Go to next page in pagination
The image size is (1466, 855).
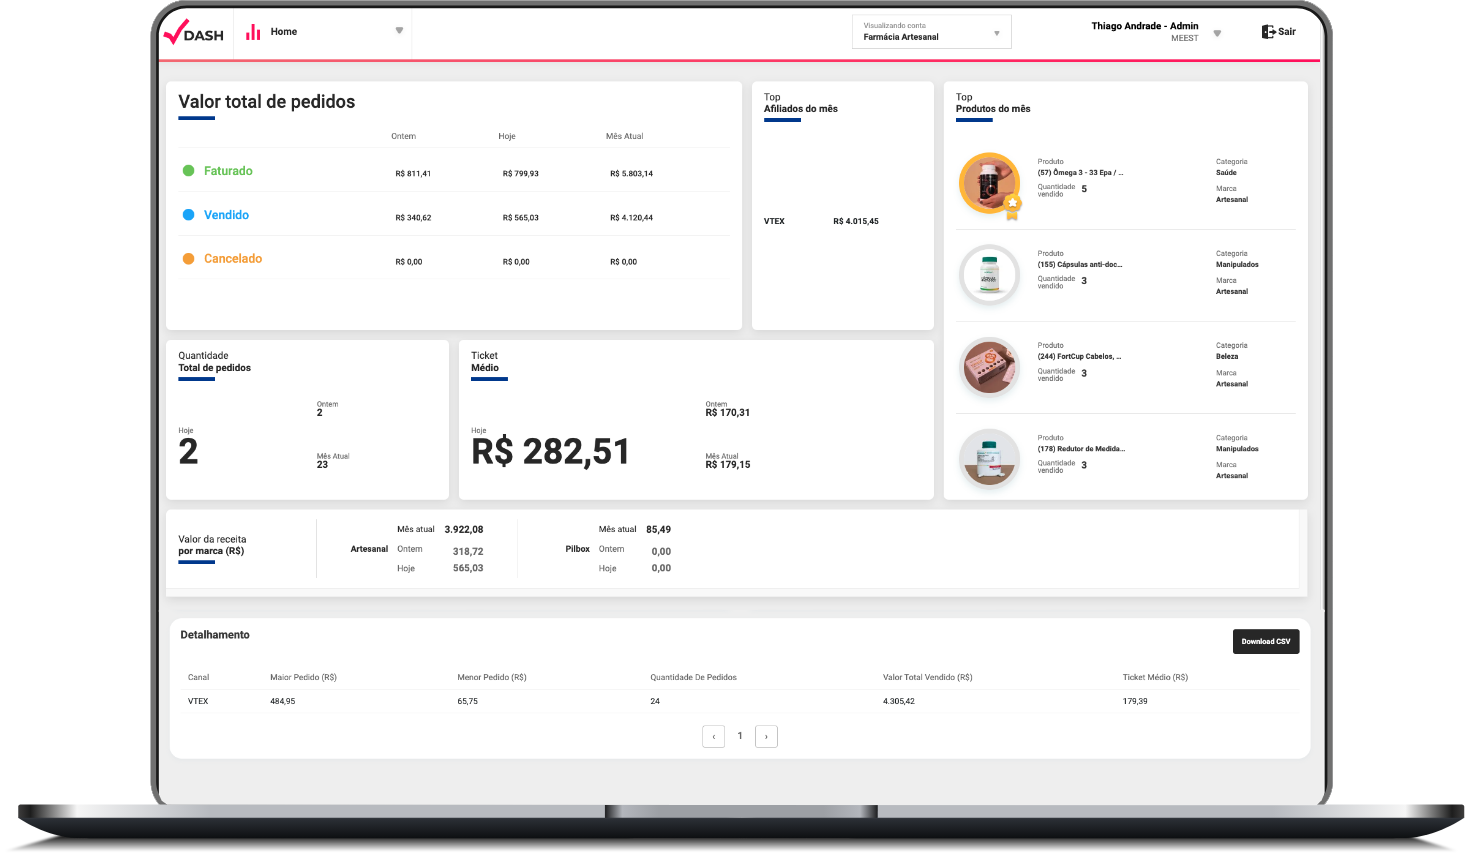tap(766, 736)
